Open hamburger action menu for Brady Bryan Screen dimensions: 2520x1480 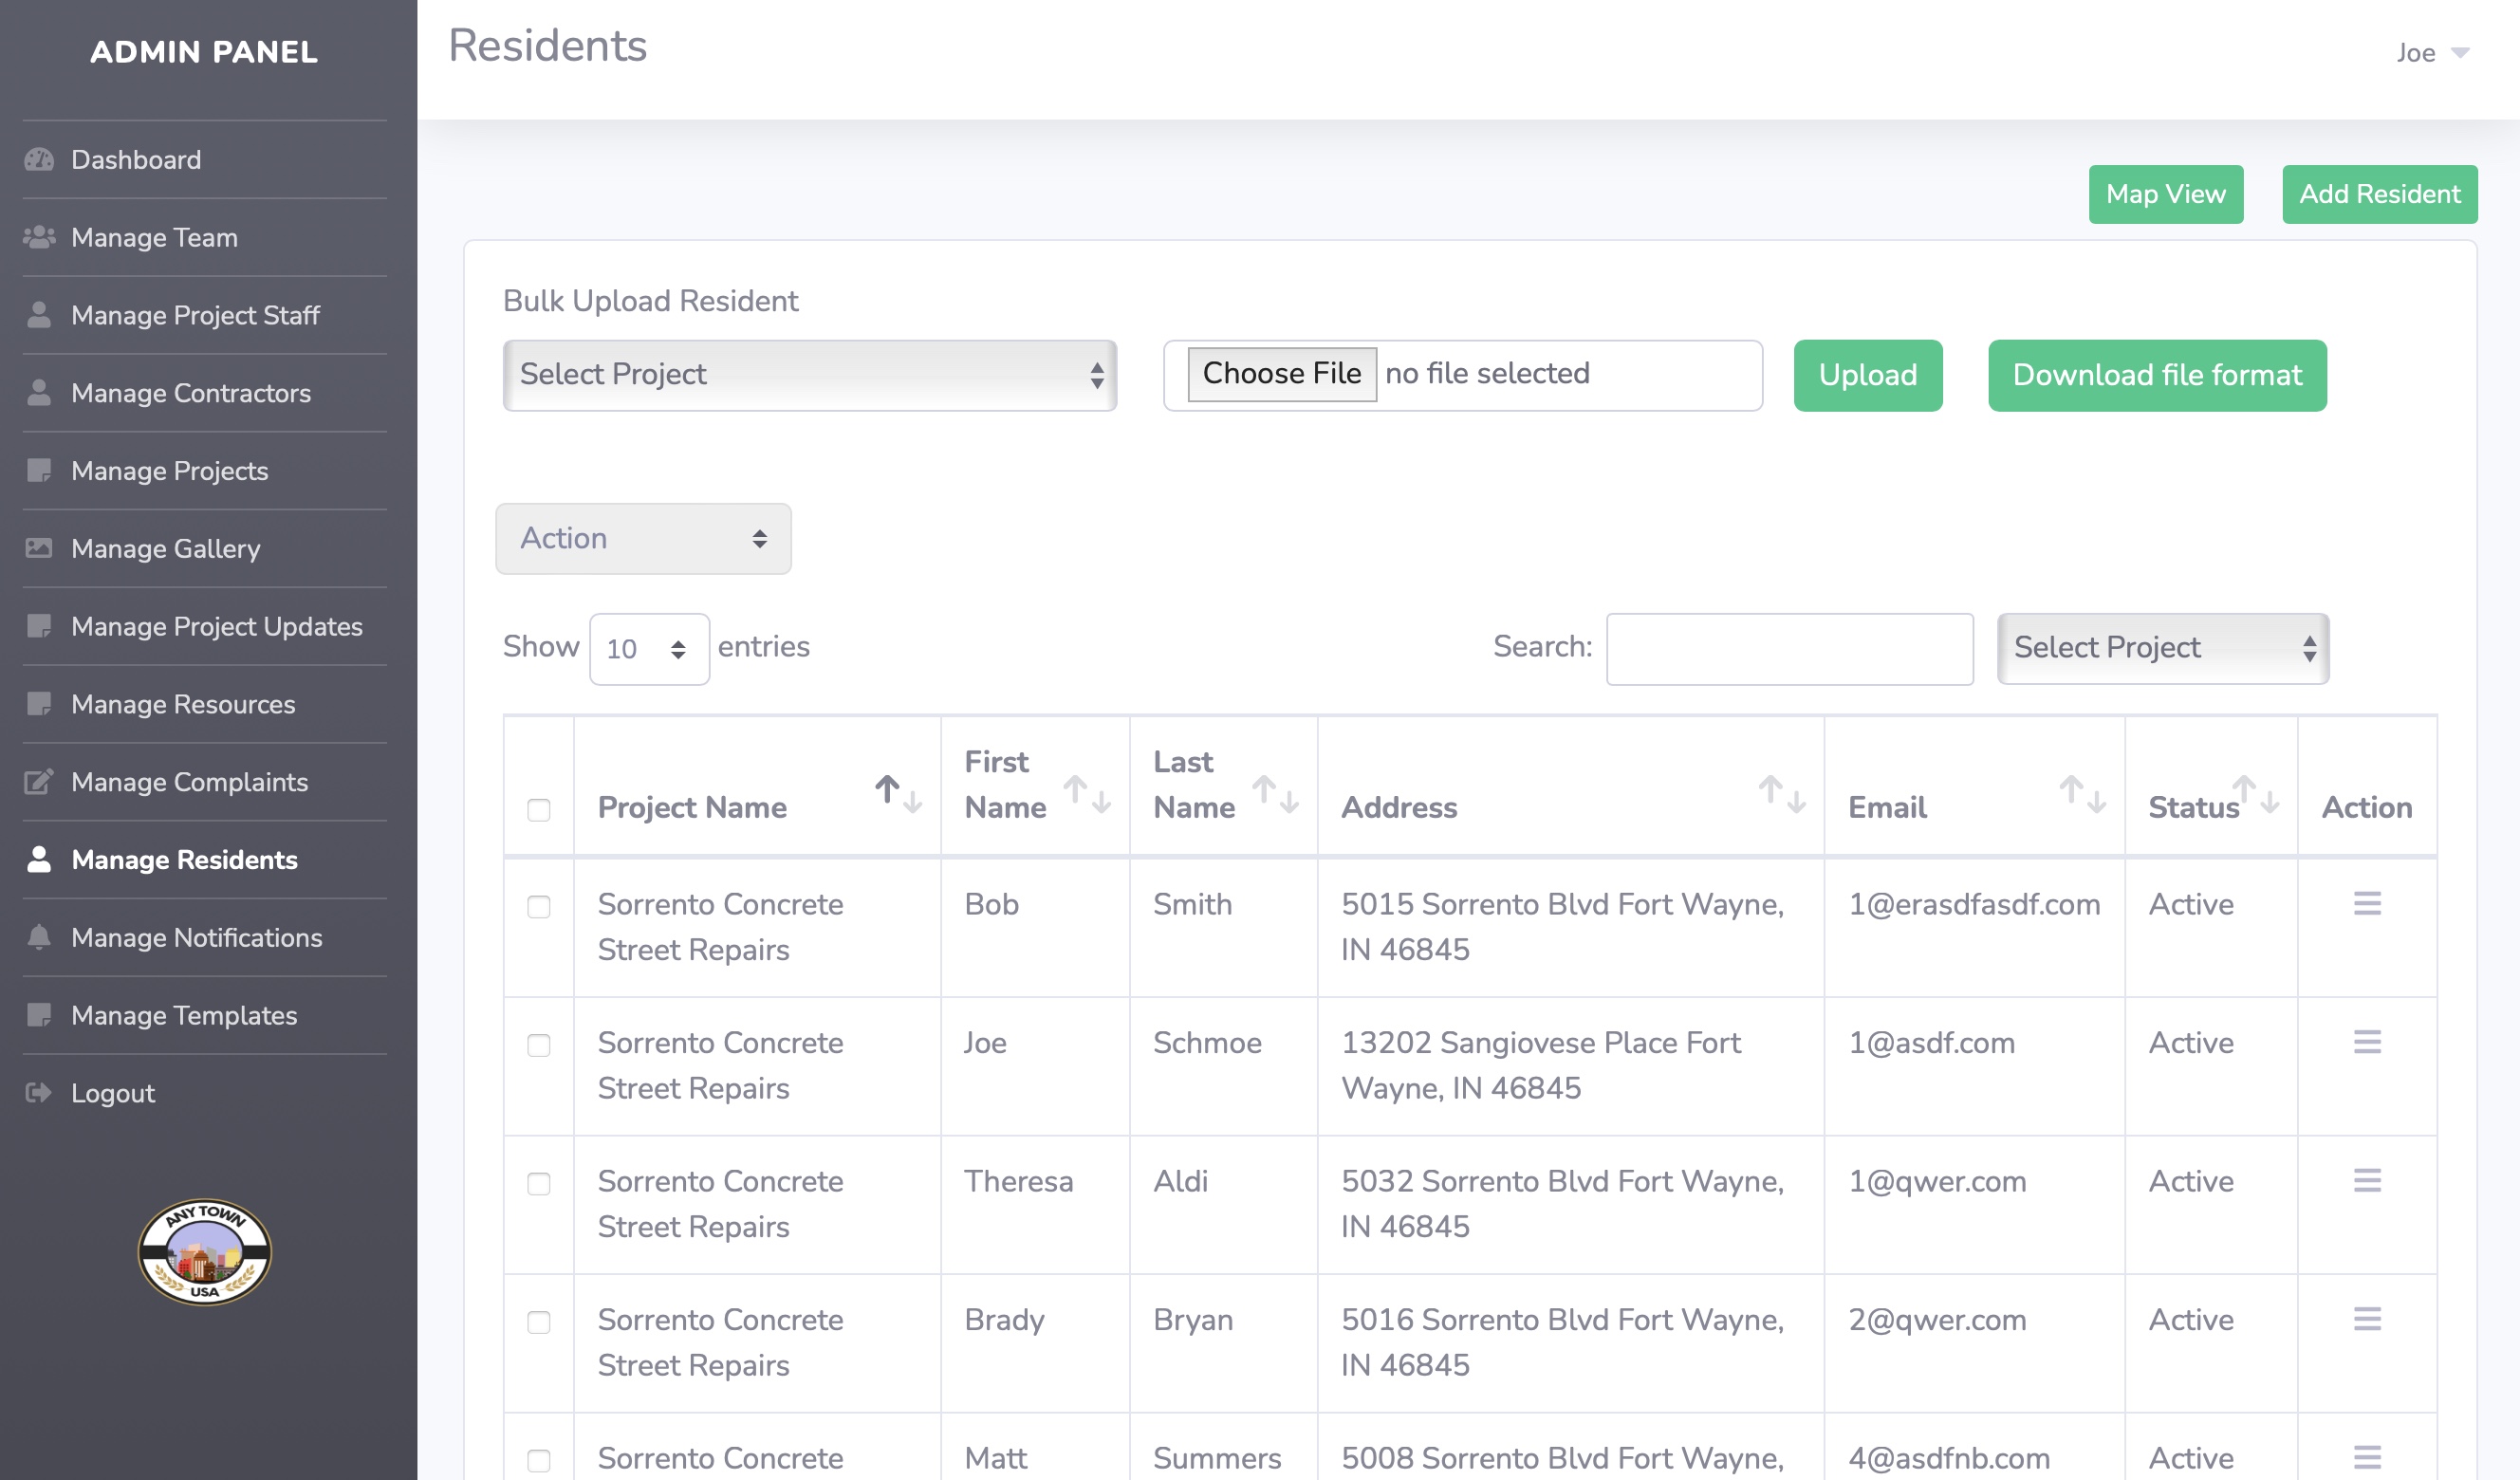coord(2366,1318)
